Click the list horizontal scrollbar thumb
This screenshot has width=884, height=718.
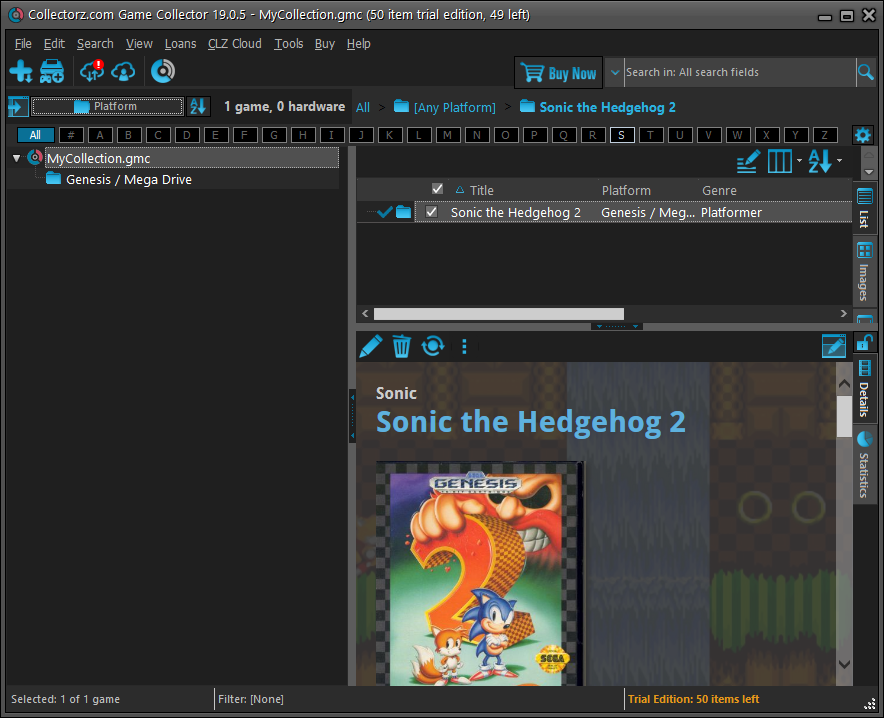click(x=498, y=313)
